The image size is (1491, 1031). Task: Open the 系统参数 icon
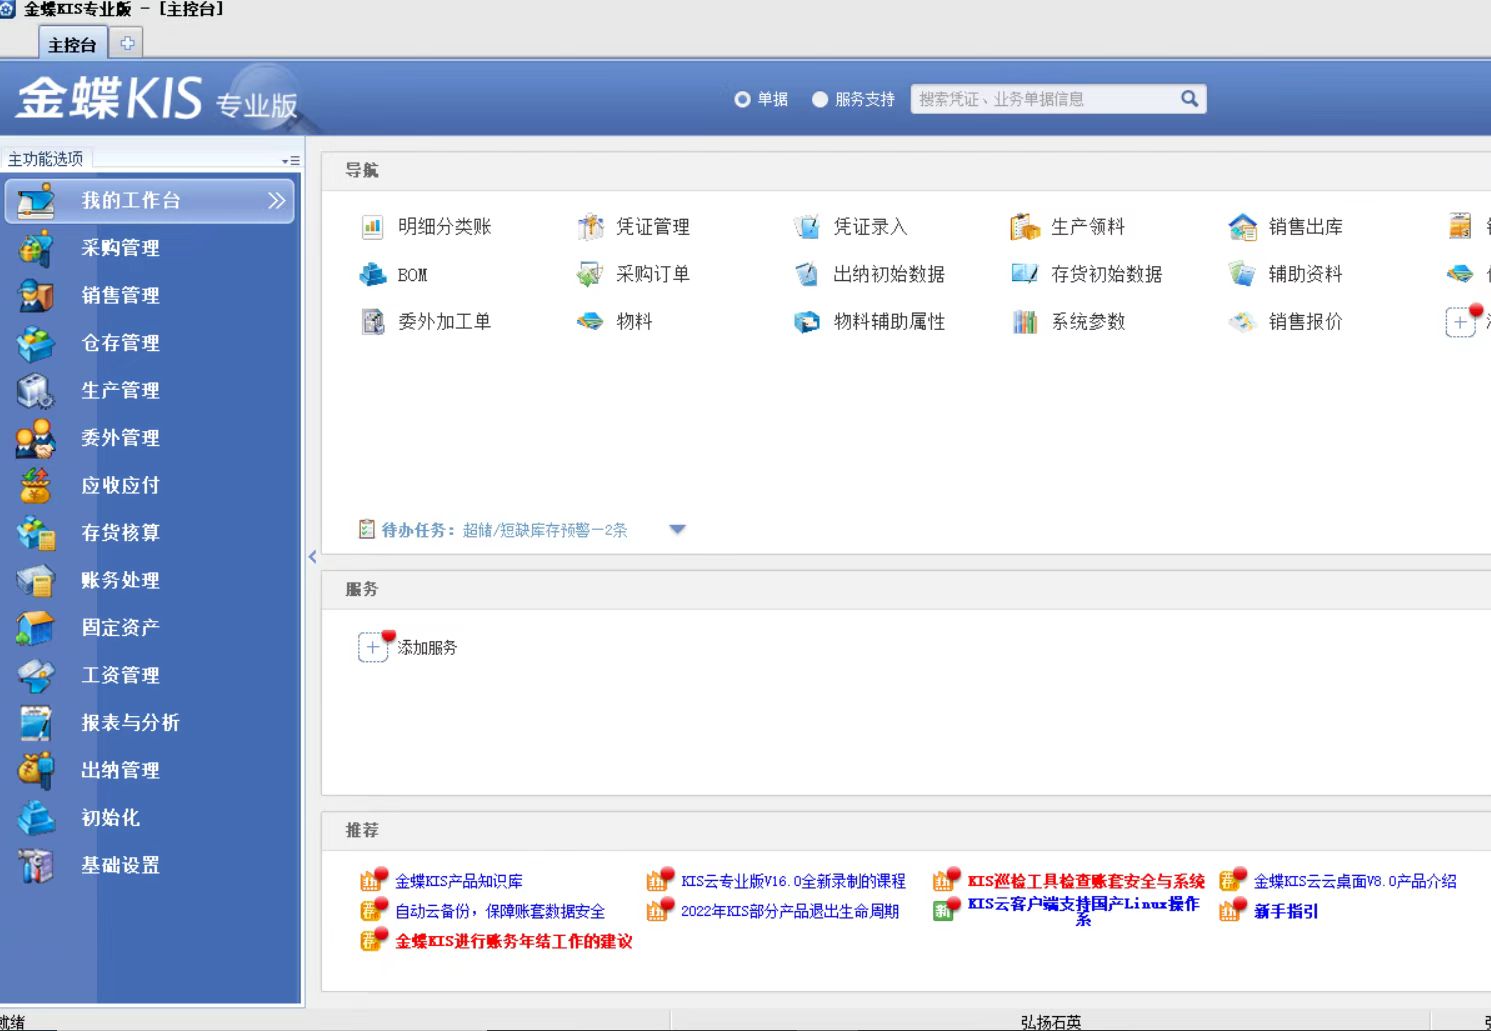click(x=1025, y=322)
